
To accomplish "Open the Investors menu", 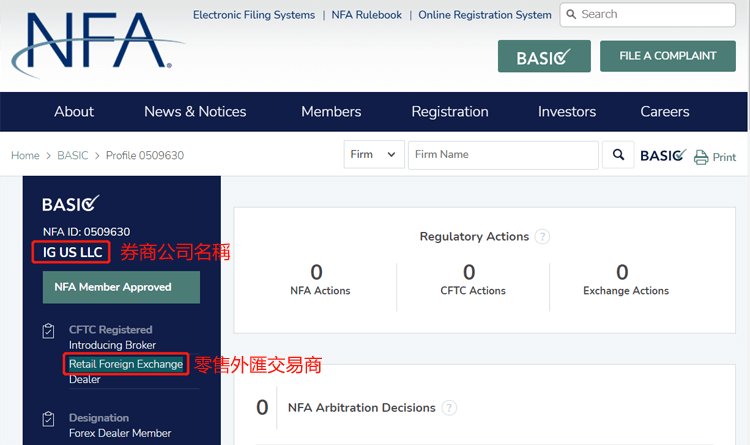I will click(x=567, y=111).
